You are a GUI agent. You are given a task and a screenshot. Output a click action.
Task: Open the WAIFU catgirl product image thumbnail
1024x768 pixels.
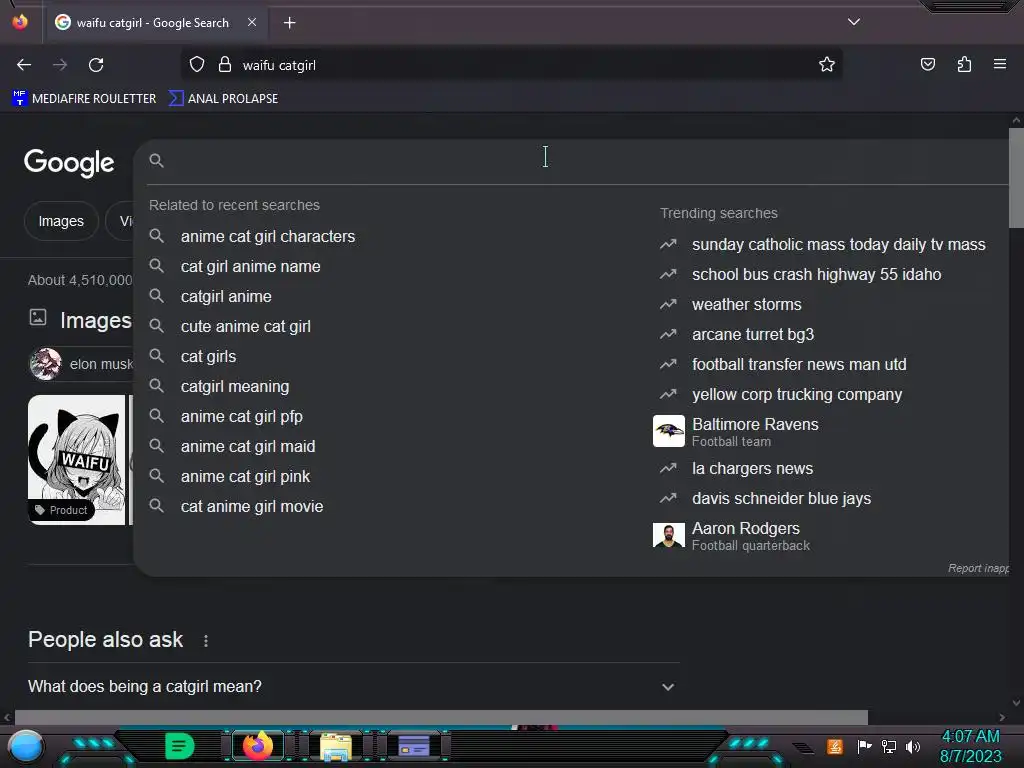(76, 460)
